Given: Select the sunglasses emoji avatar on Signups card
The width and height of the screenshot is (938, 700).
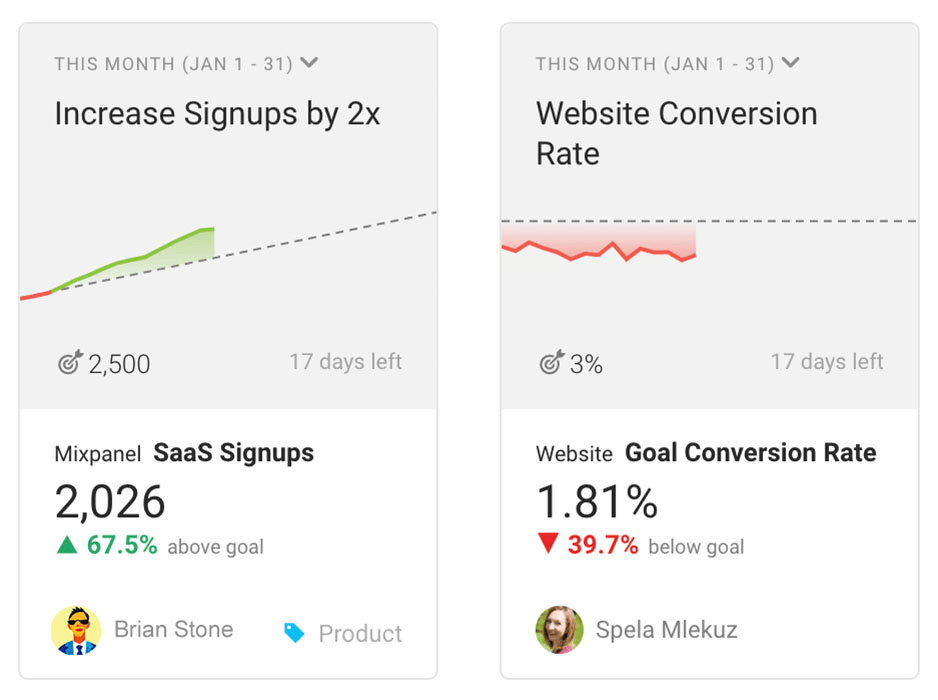Looking at the screenshot, I should (x=77, y=630).
